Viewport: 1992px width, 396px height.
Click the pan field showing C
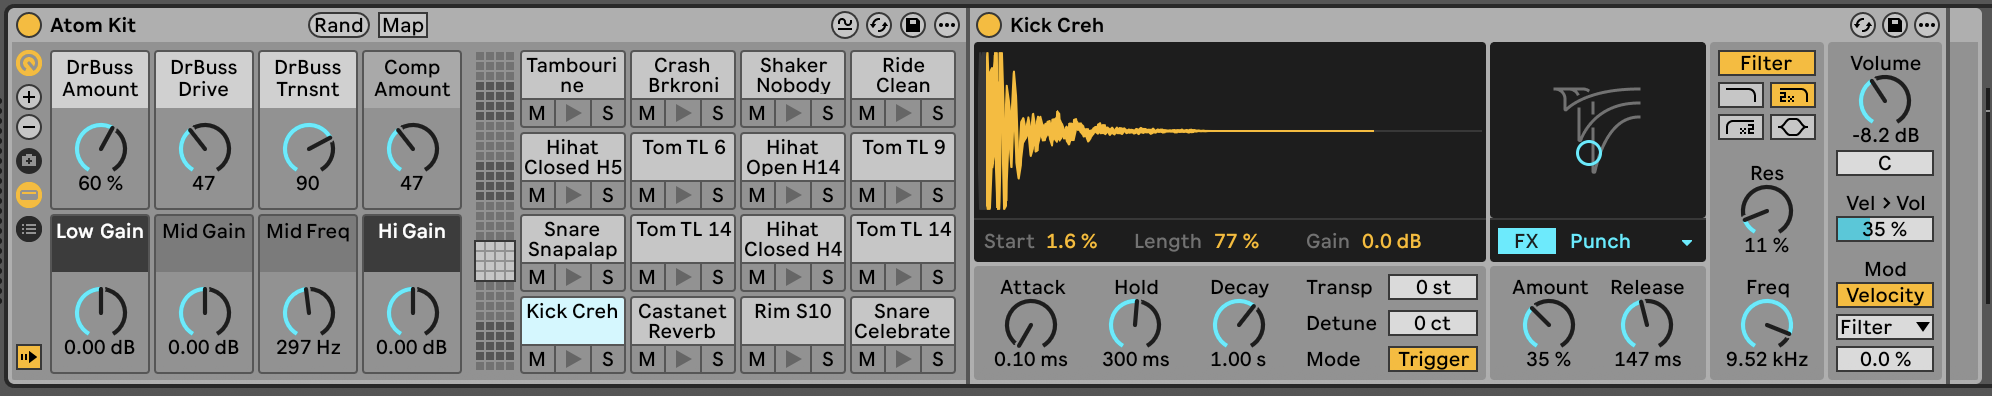click(x=1885, y=163)
